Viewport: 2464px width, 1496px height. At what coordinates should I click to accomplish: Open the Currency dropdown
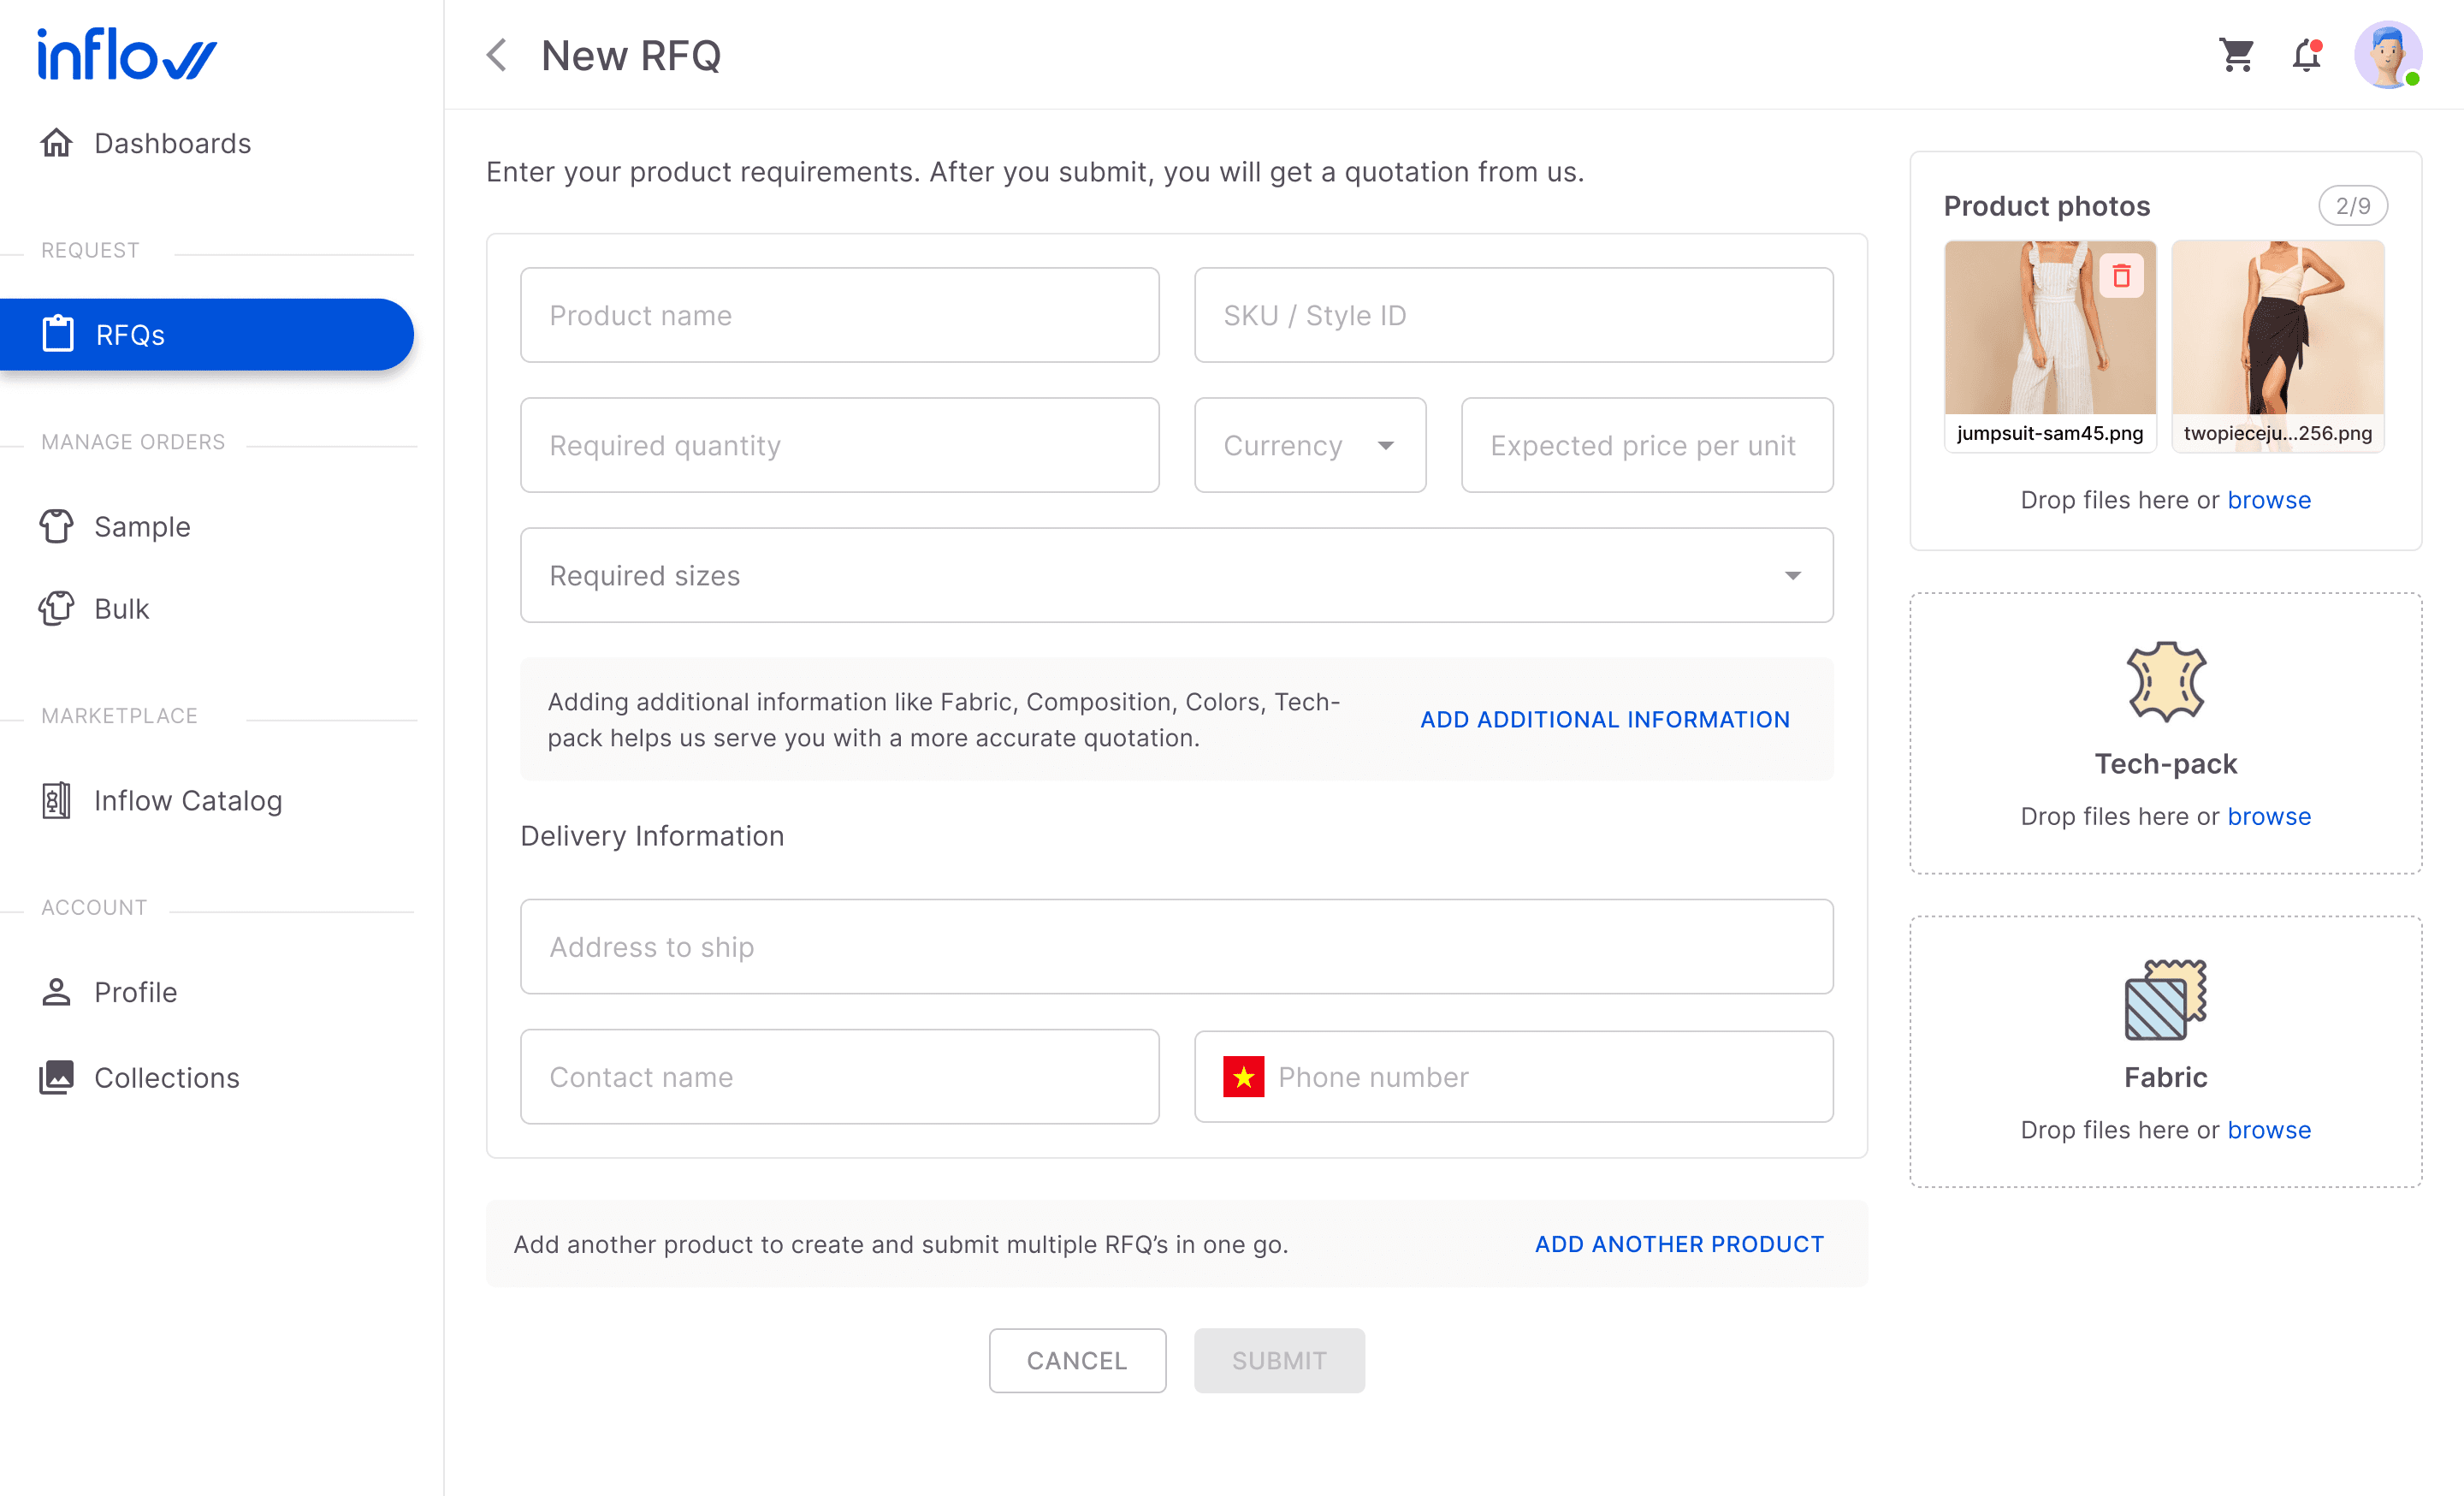[x=1309, y=445]
